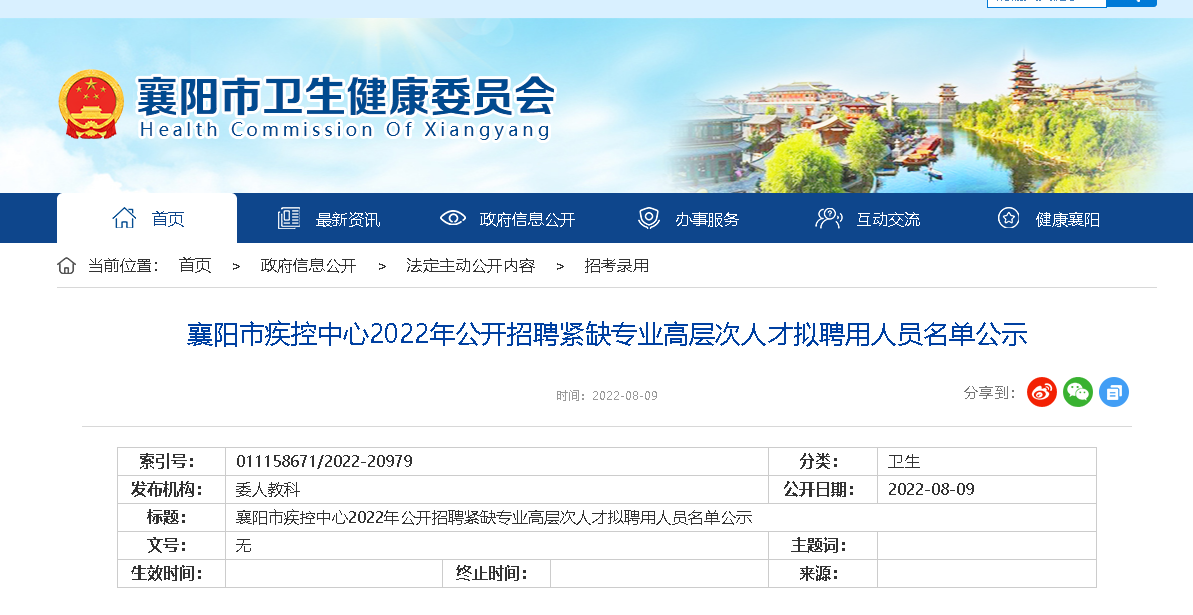1193x615 pixels.
Task: Click the 襄阳市卫生健康委员会 site title
Action: pos(346,96)
